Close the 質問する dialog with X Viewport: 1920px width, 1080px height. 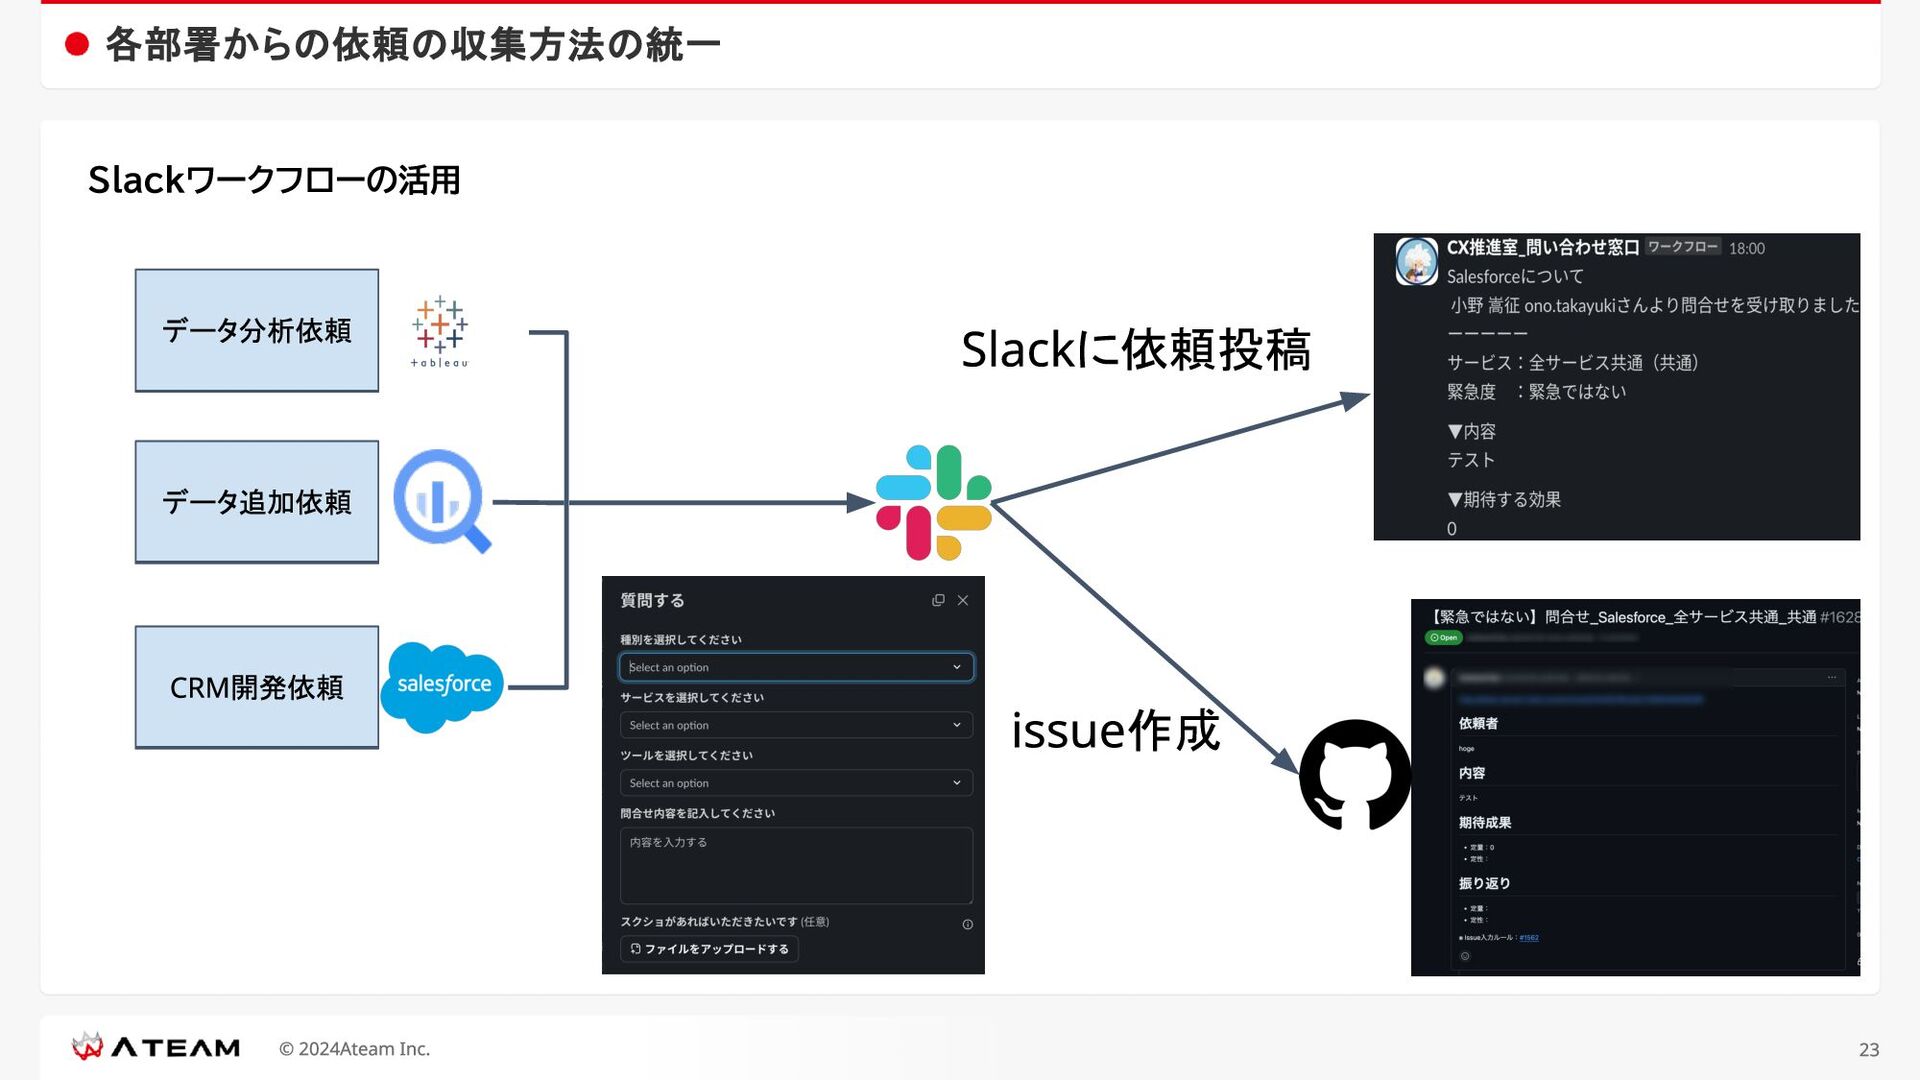pyautogui.click(x=963, y=600)
